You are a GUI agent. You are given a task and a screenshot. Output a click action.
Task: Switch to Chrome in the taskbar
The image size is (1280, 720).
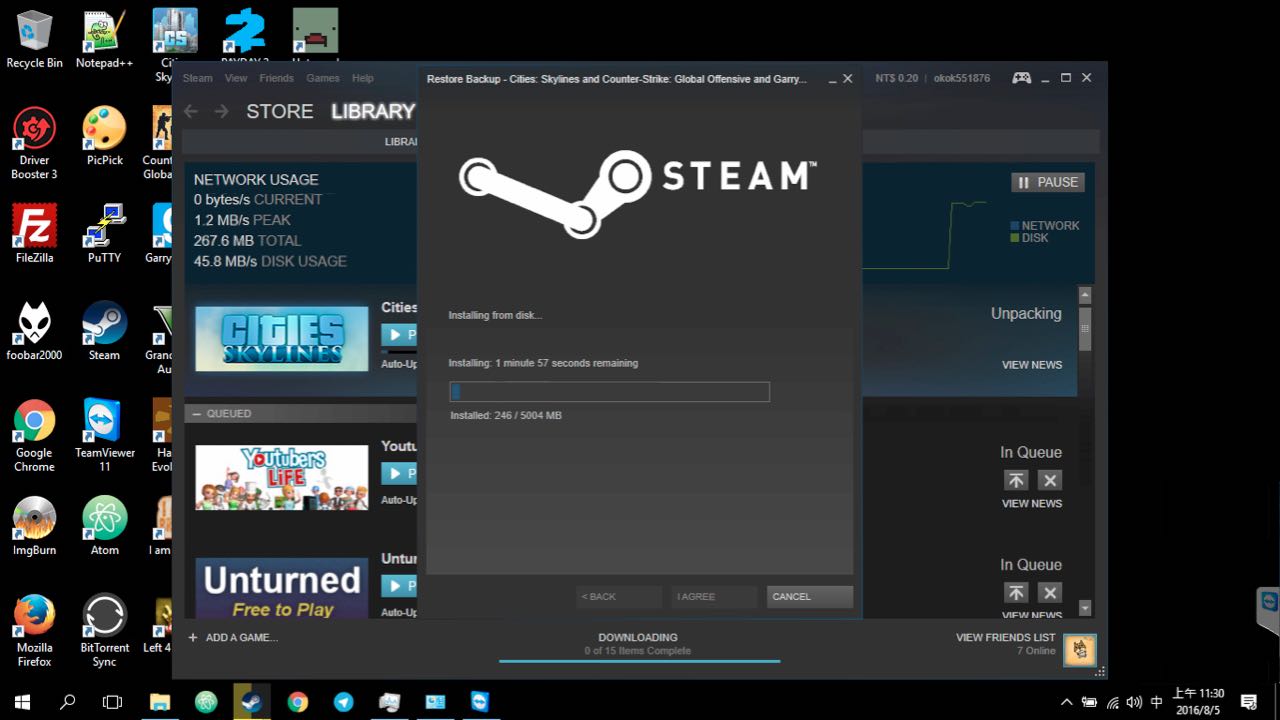point(297,702)
